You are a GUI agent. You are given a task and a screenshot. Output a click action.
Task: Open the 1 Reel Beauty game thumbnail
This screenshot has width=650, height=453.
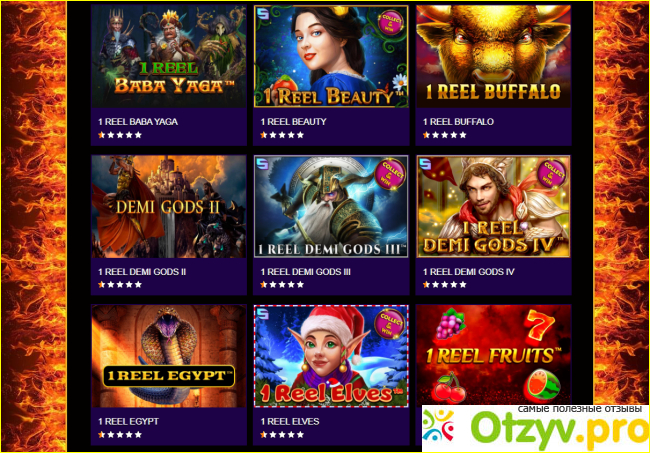331,56
